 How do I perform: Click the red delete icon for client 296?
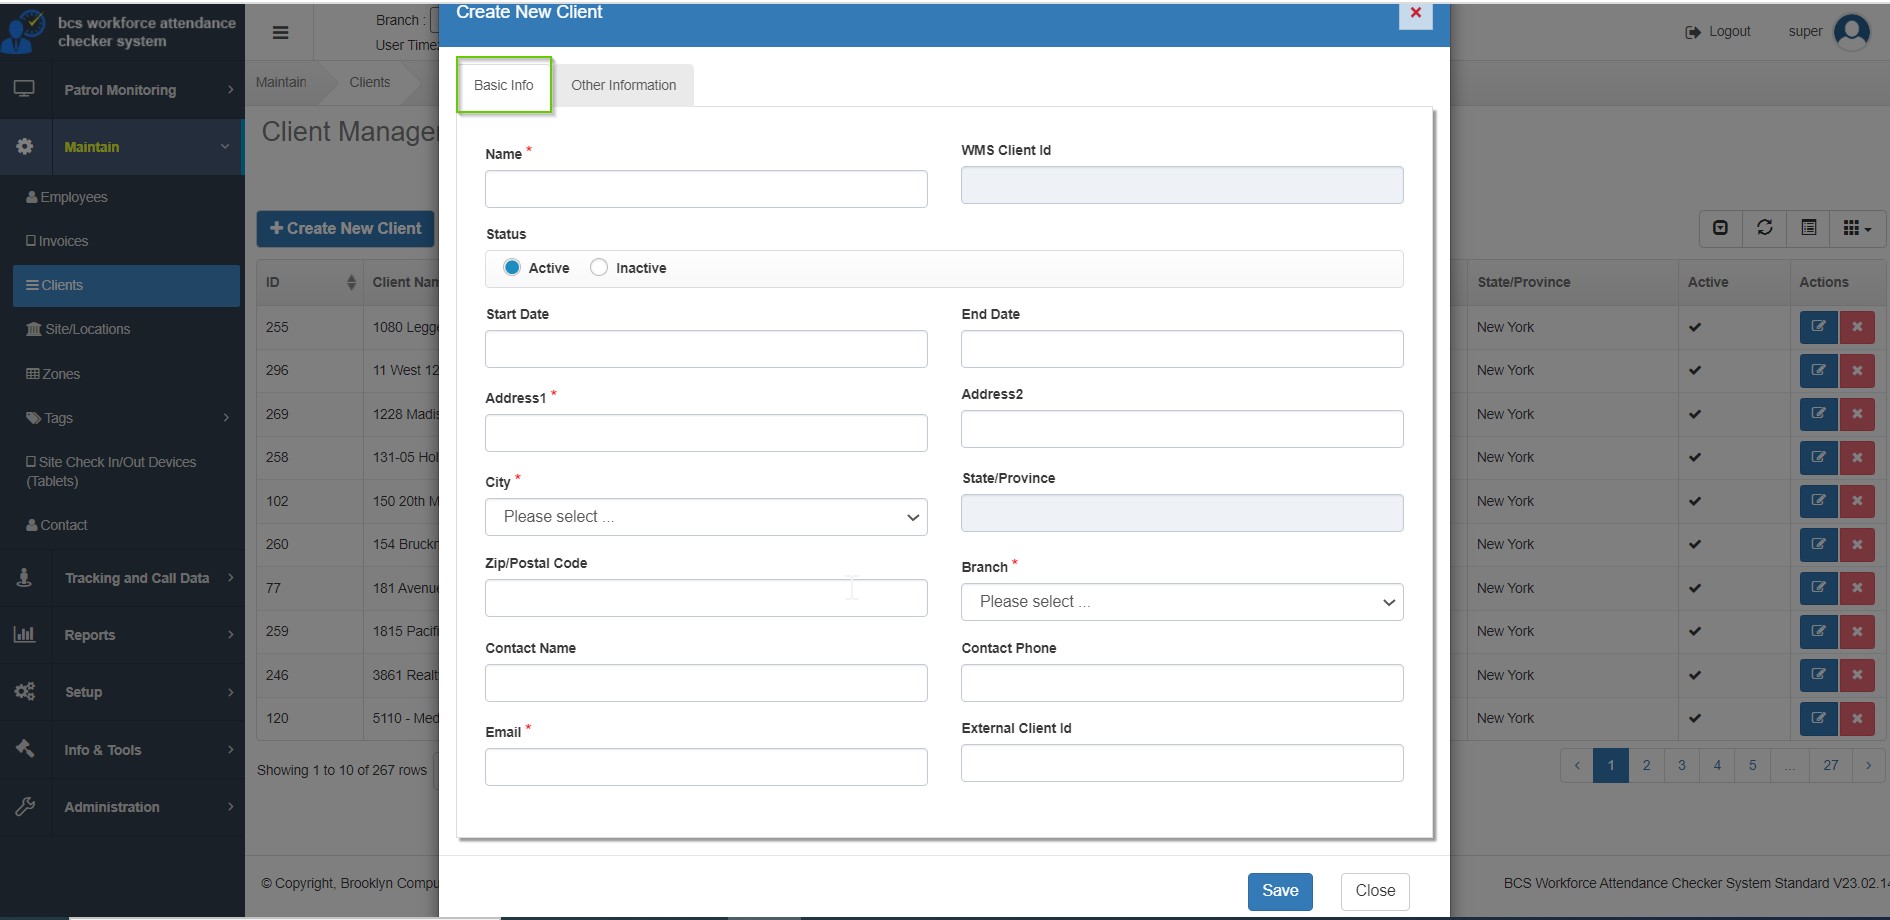click(x=1856, y=371)
